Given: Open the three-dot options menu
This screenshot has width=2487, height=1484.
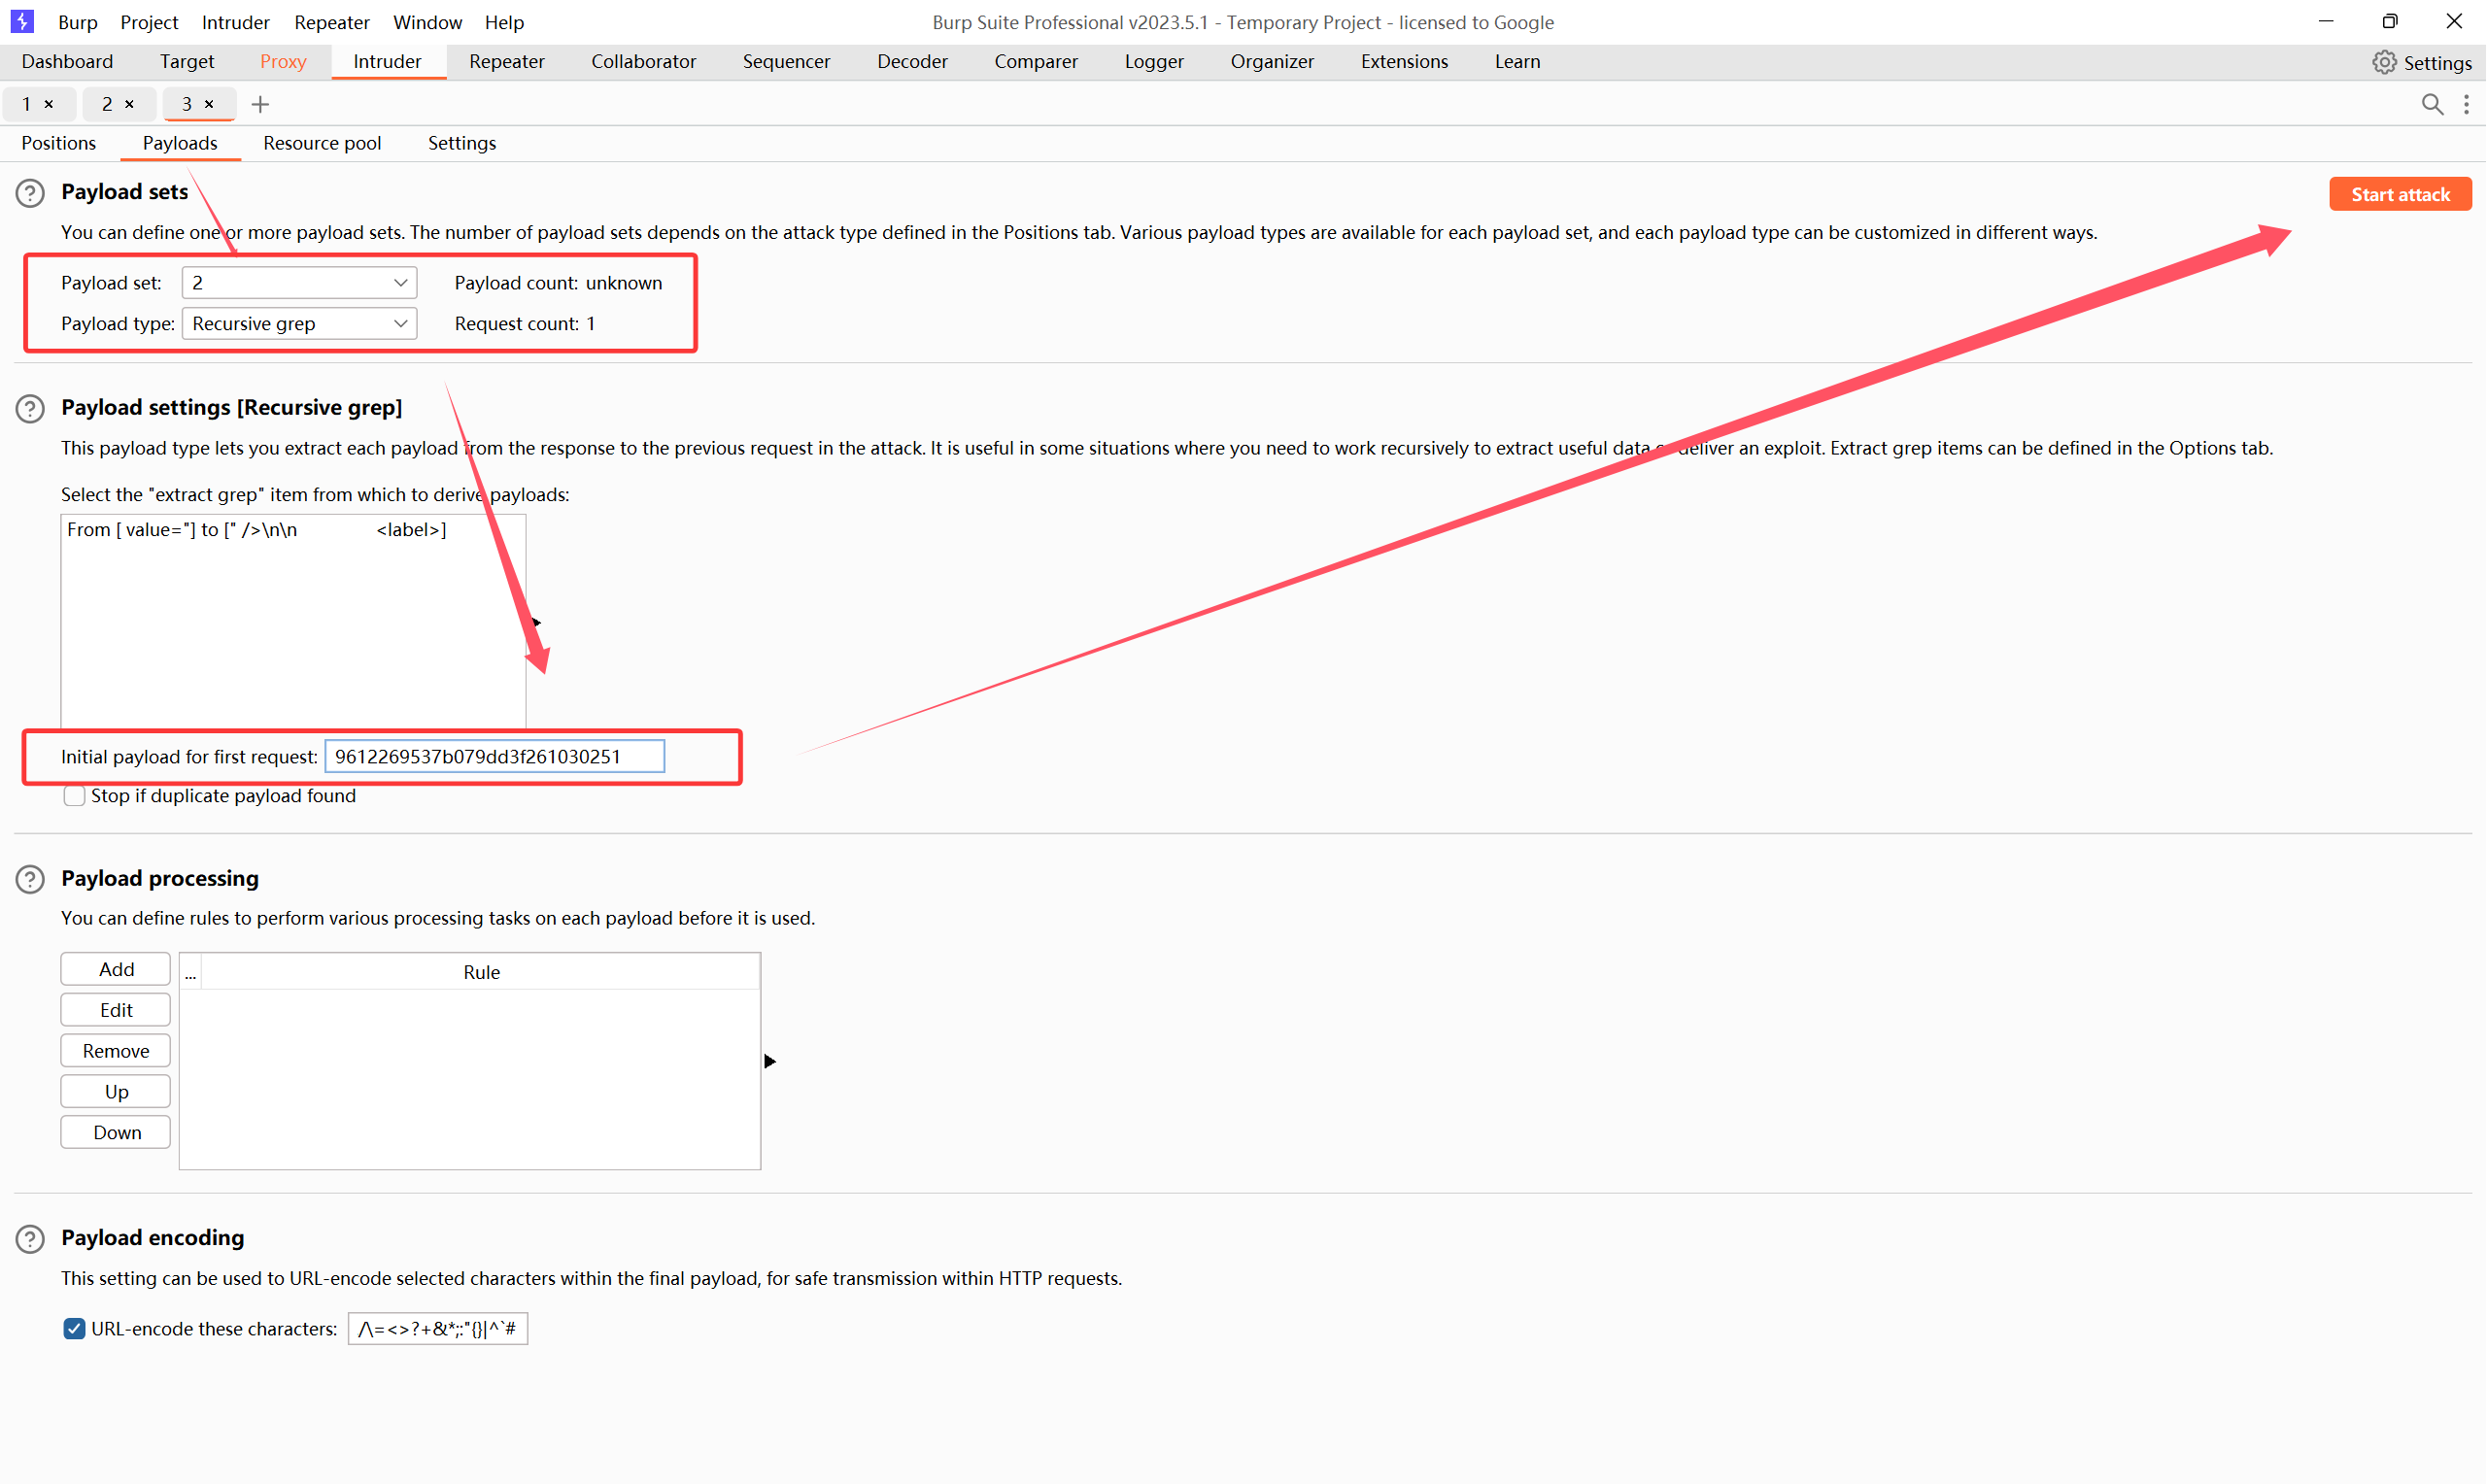Looking at the screenshot, I should (x=2466, y=104).
